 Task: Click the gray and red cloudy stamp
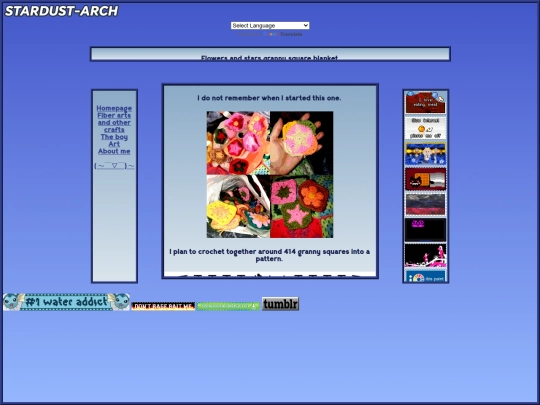425,205
